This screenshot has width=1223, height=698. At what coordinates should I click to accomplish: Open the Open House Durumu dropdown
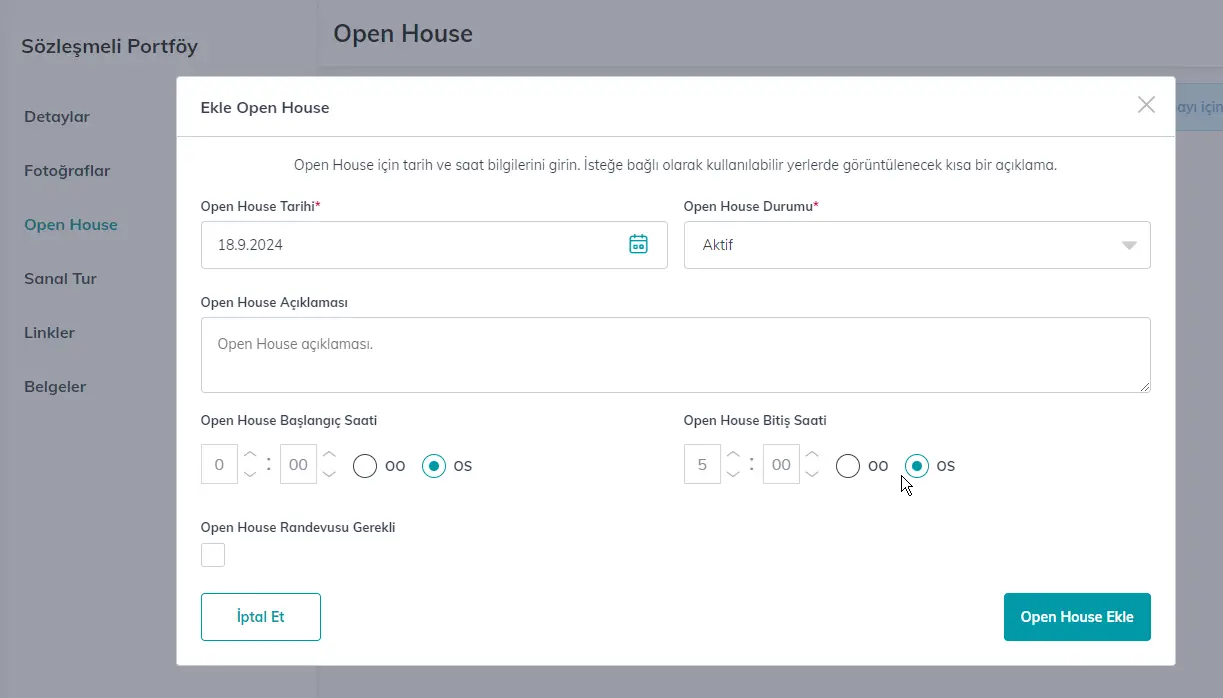coord(917,245)
